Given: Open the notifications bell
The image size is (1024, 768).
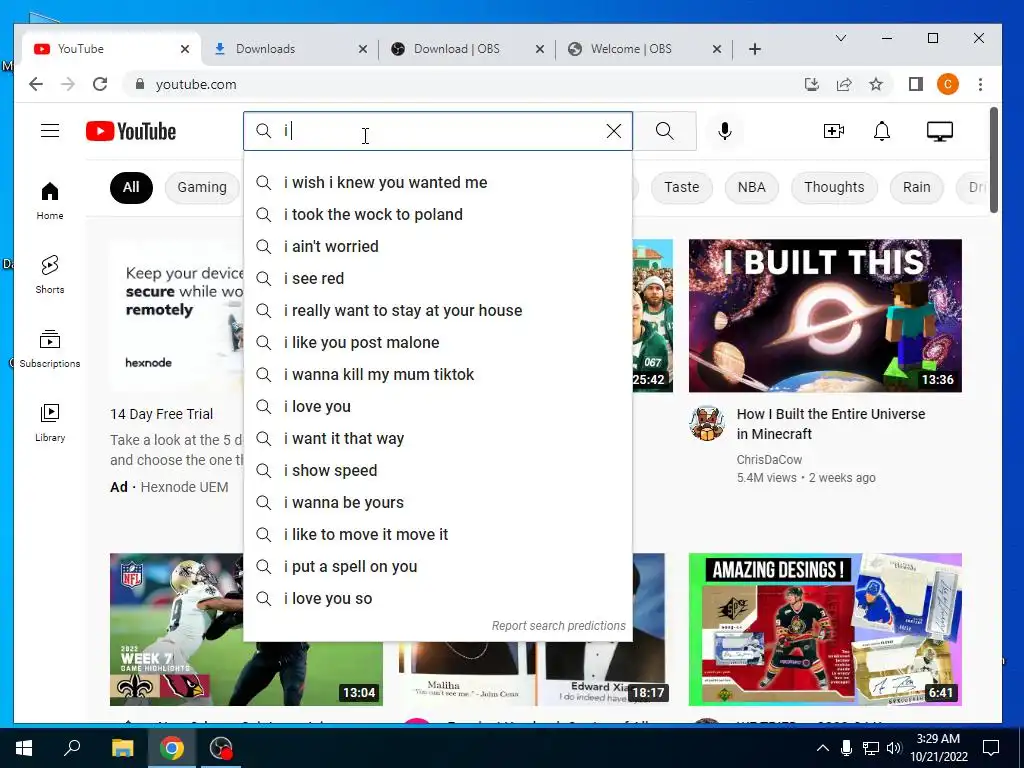Looking at the screenshot, I should (x=882, y=131).
